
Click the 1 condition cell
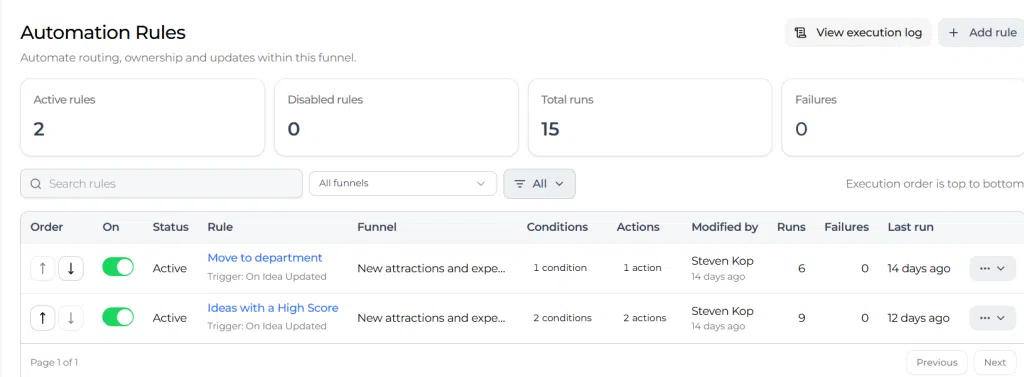pyautogui.click(x=560, y=268)
